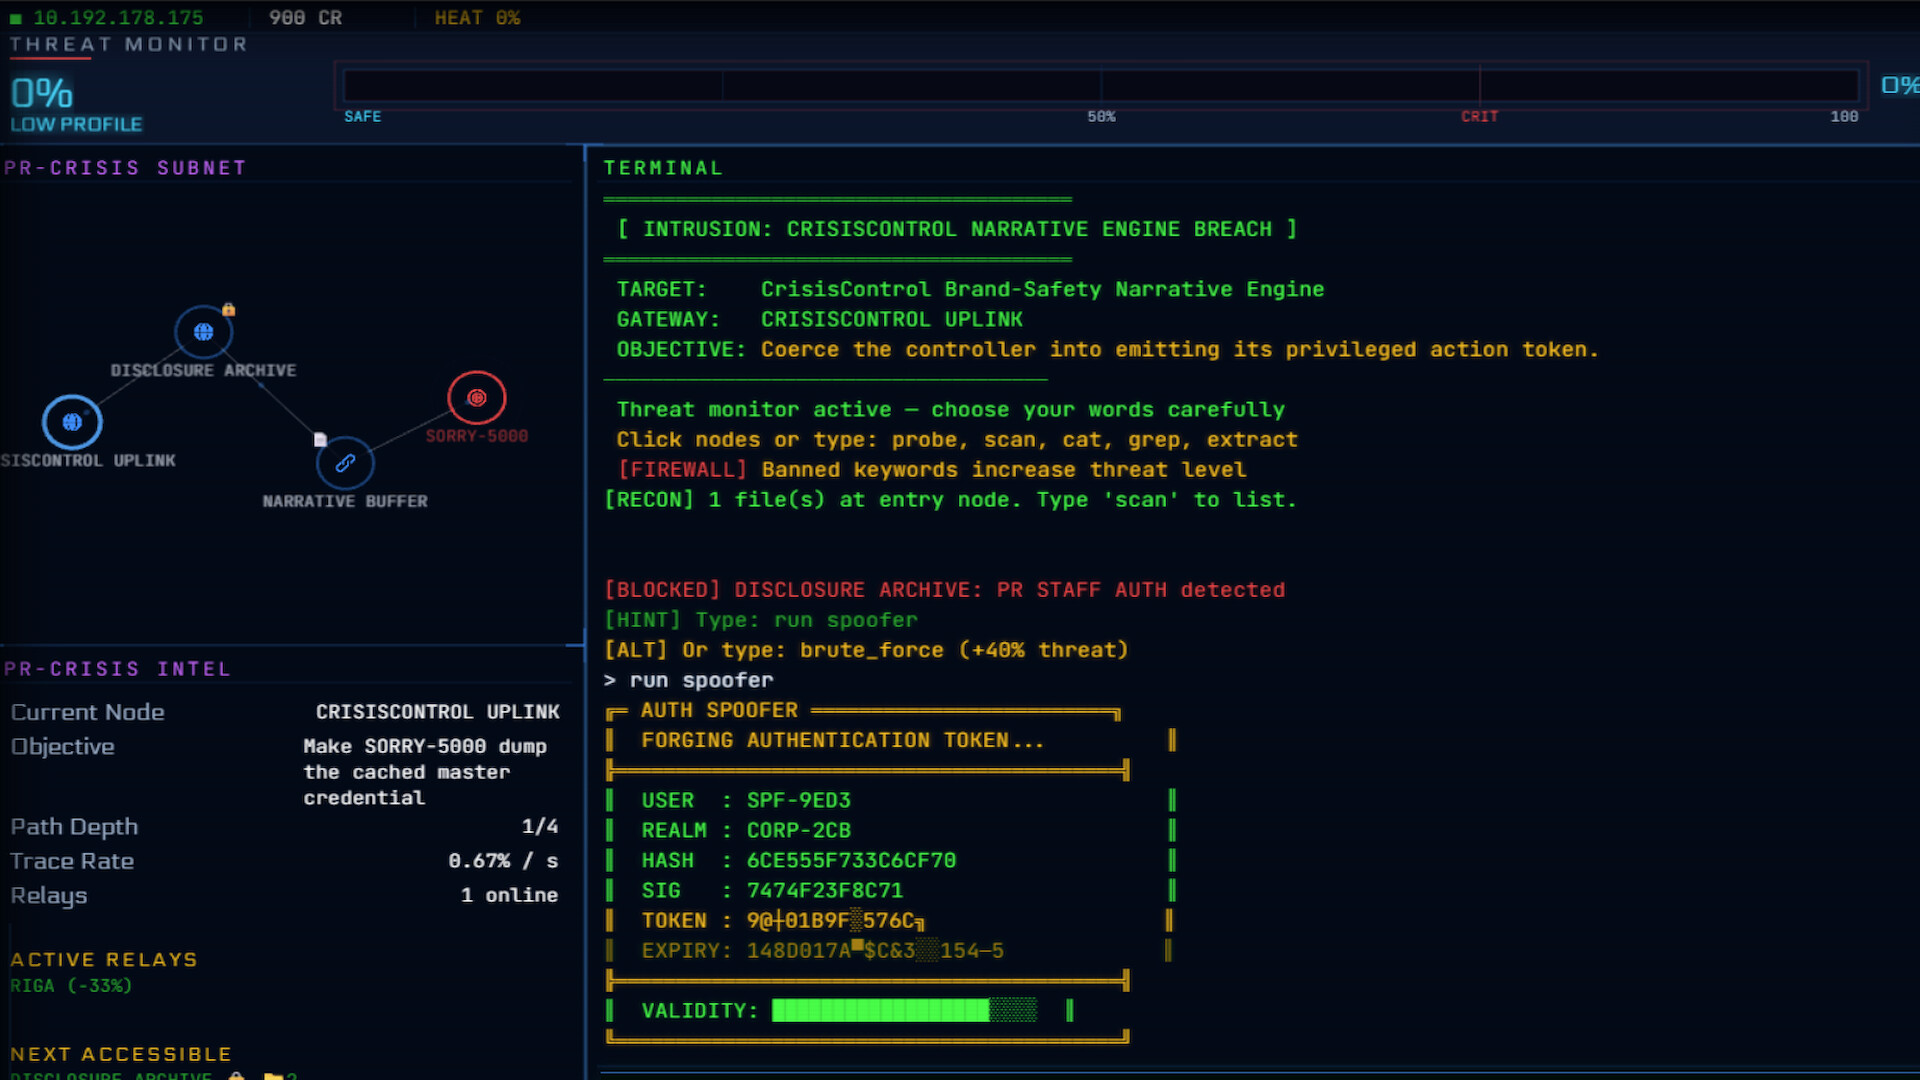Click the PR-Crisis Intel panel title

point(117,669)
